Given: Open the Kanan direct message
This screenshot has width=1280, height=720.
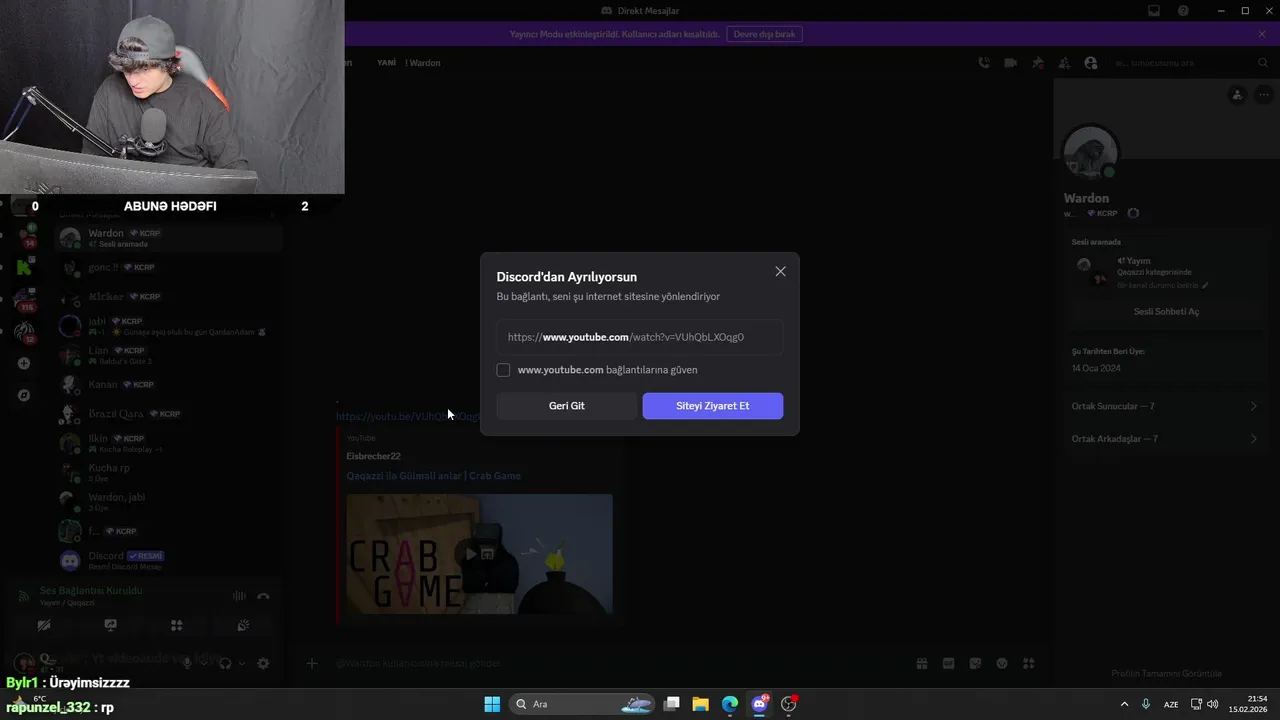Looking at the screenshot, I should tap(169, 384).
